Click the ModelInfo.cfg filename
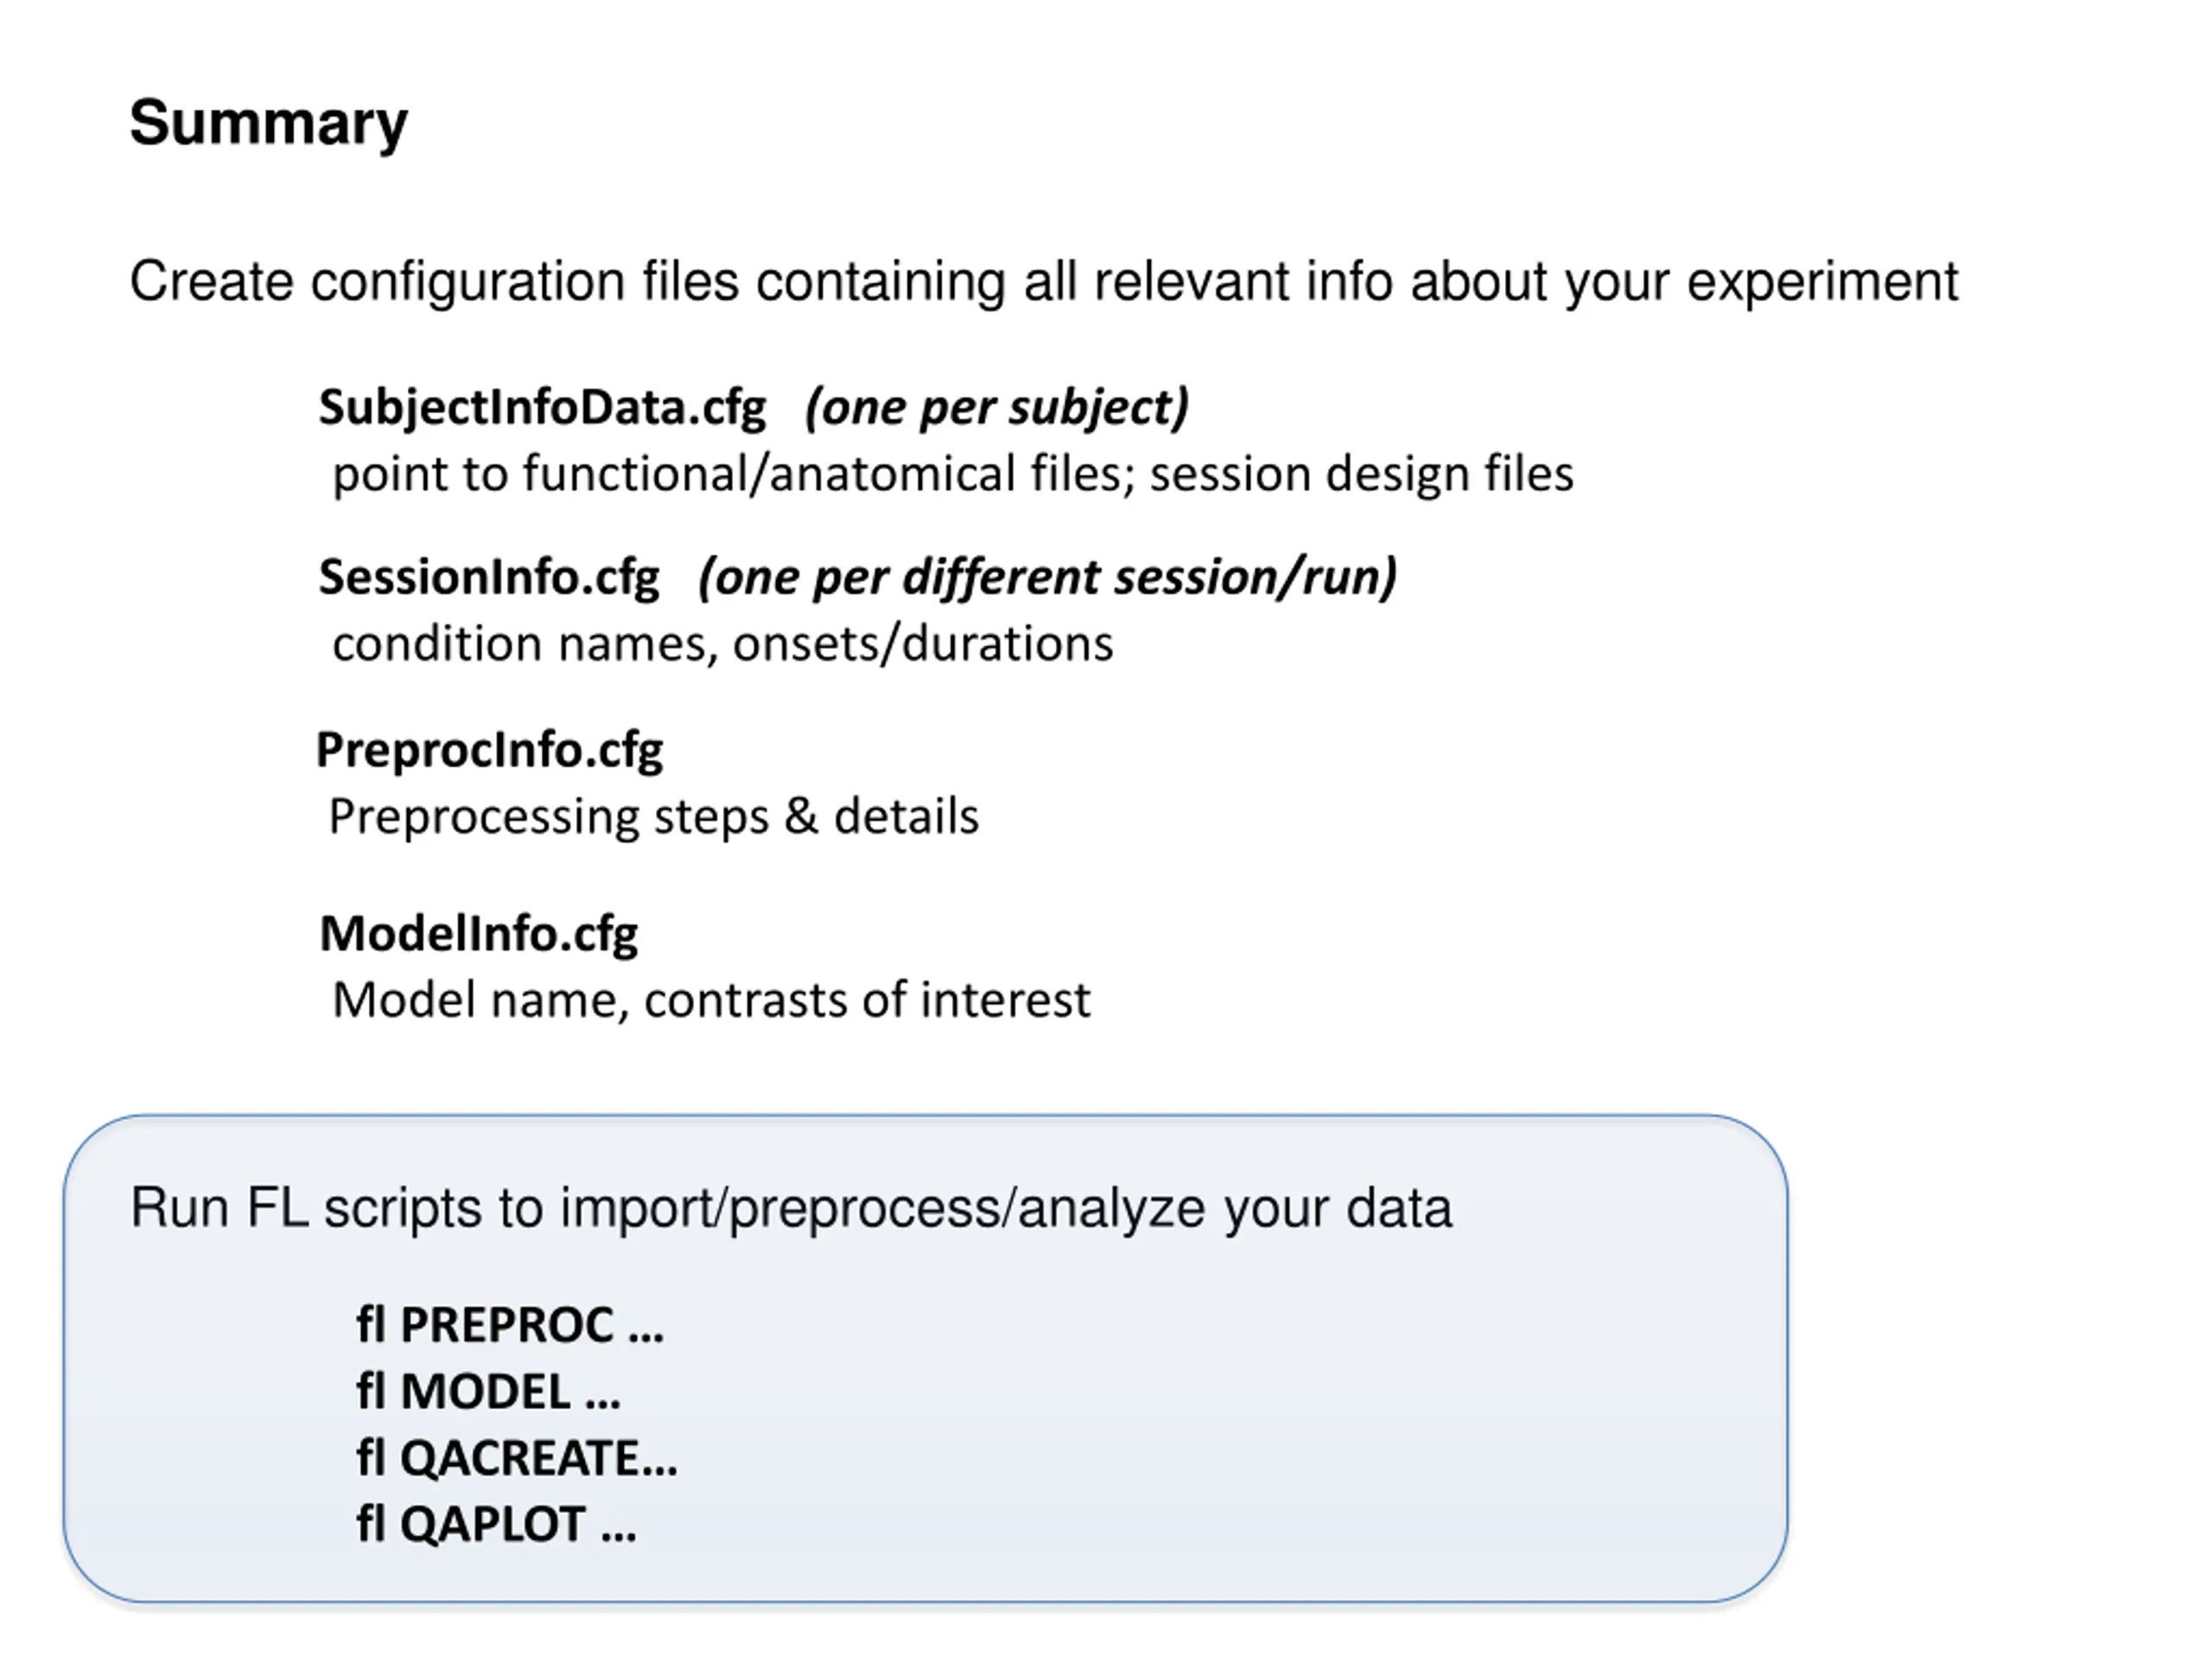Viewport: 2212px width, 1659px height. pos(478,934)
